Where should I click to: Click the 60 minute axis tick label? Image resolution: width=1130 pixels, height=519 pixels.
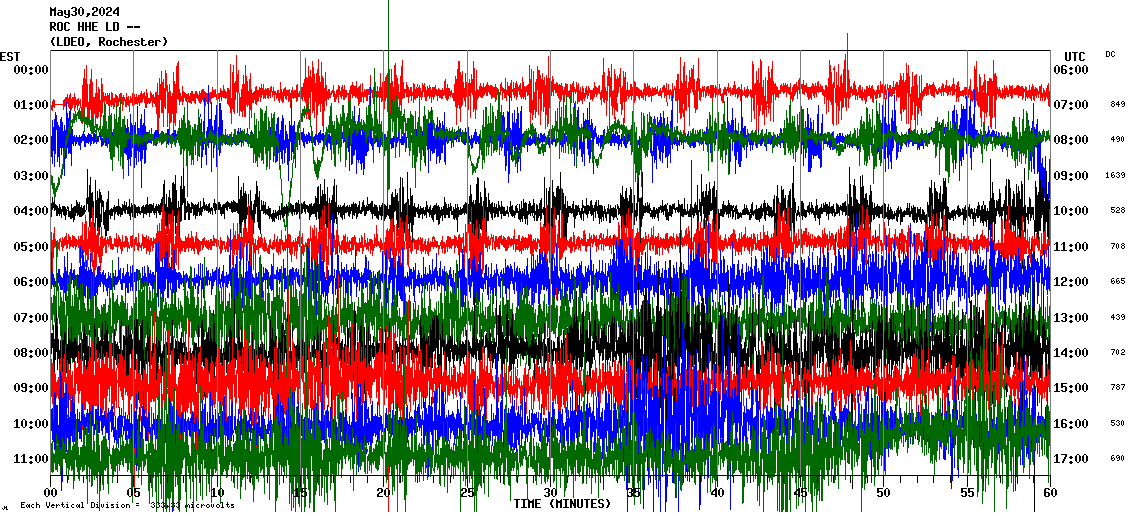coord(1048,493)
